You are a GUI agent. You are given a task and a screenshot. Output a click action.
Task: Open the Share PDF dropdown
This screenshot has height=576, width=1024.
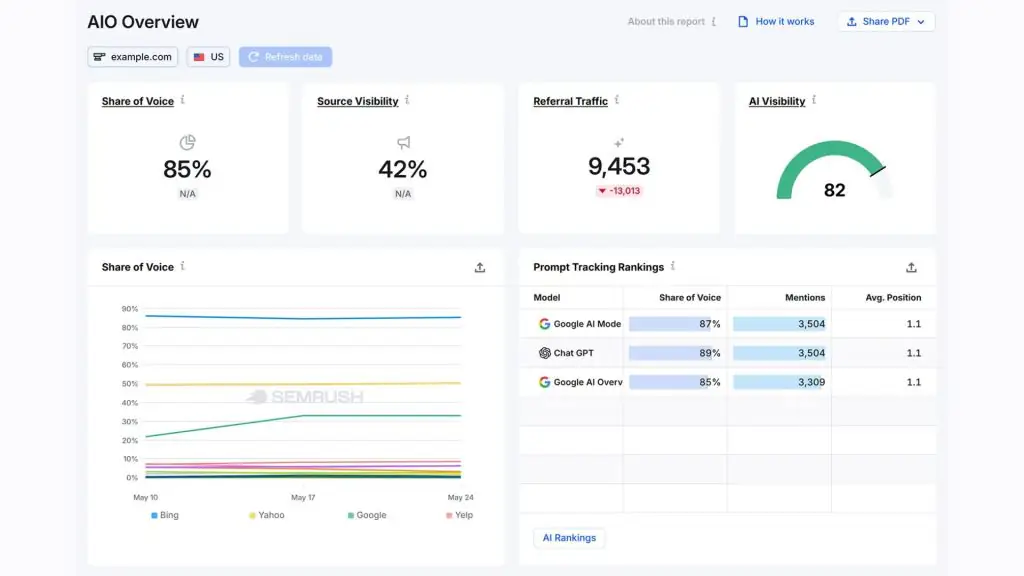pyautogui.click(x=886, y=22)
